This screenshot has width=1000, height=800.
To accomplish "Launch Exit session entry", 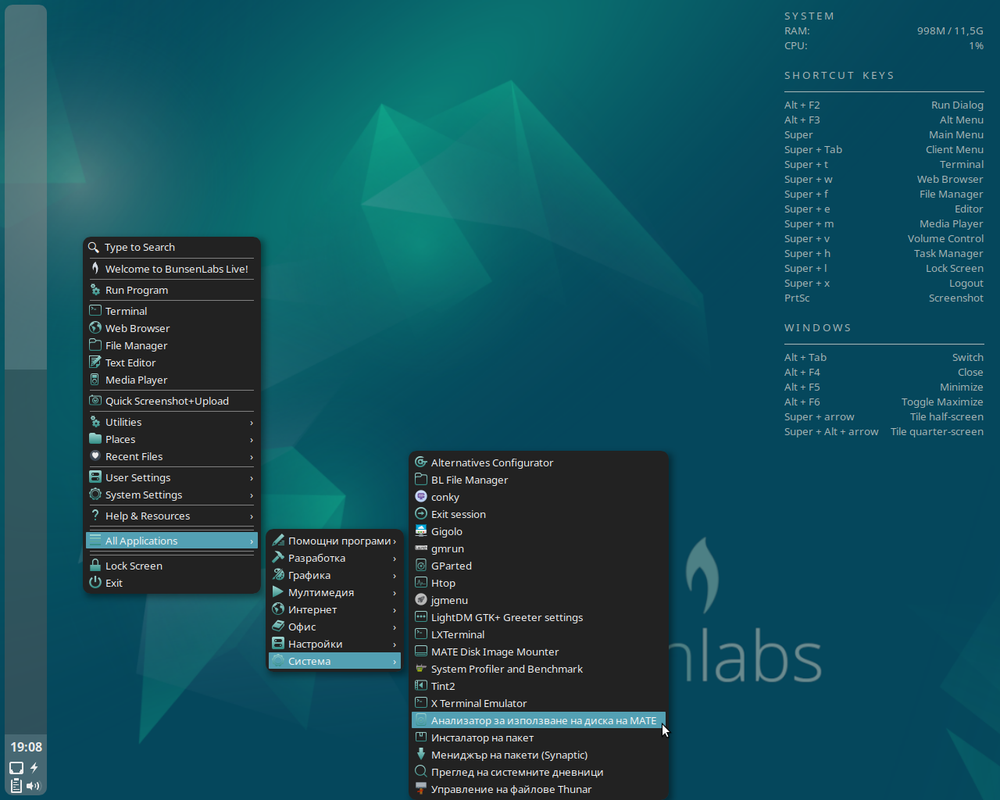I will coord(539,514).
